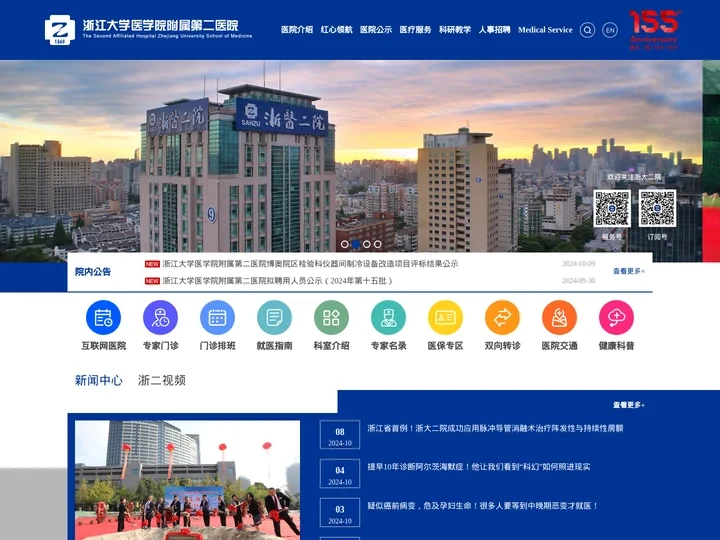Click the hospital Z logo emblem
The width and height of the screenshot is (720, 540).
click(60, 30)
